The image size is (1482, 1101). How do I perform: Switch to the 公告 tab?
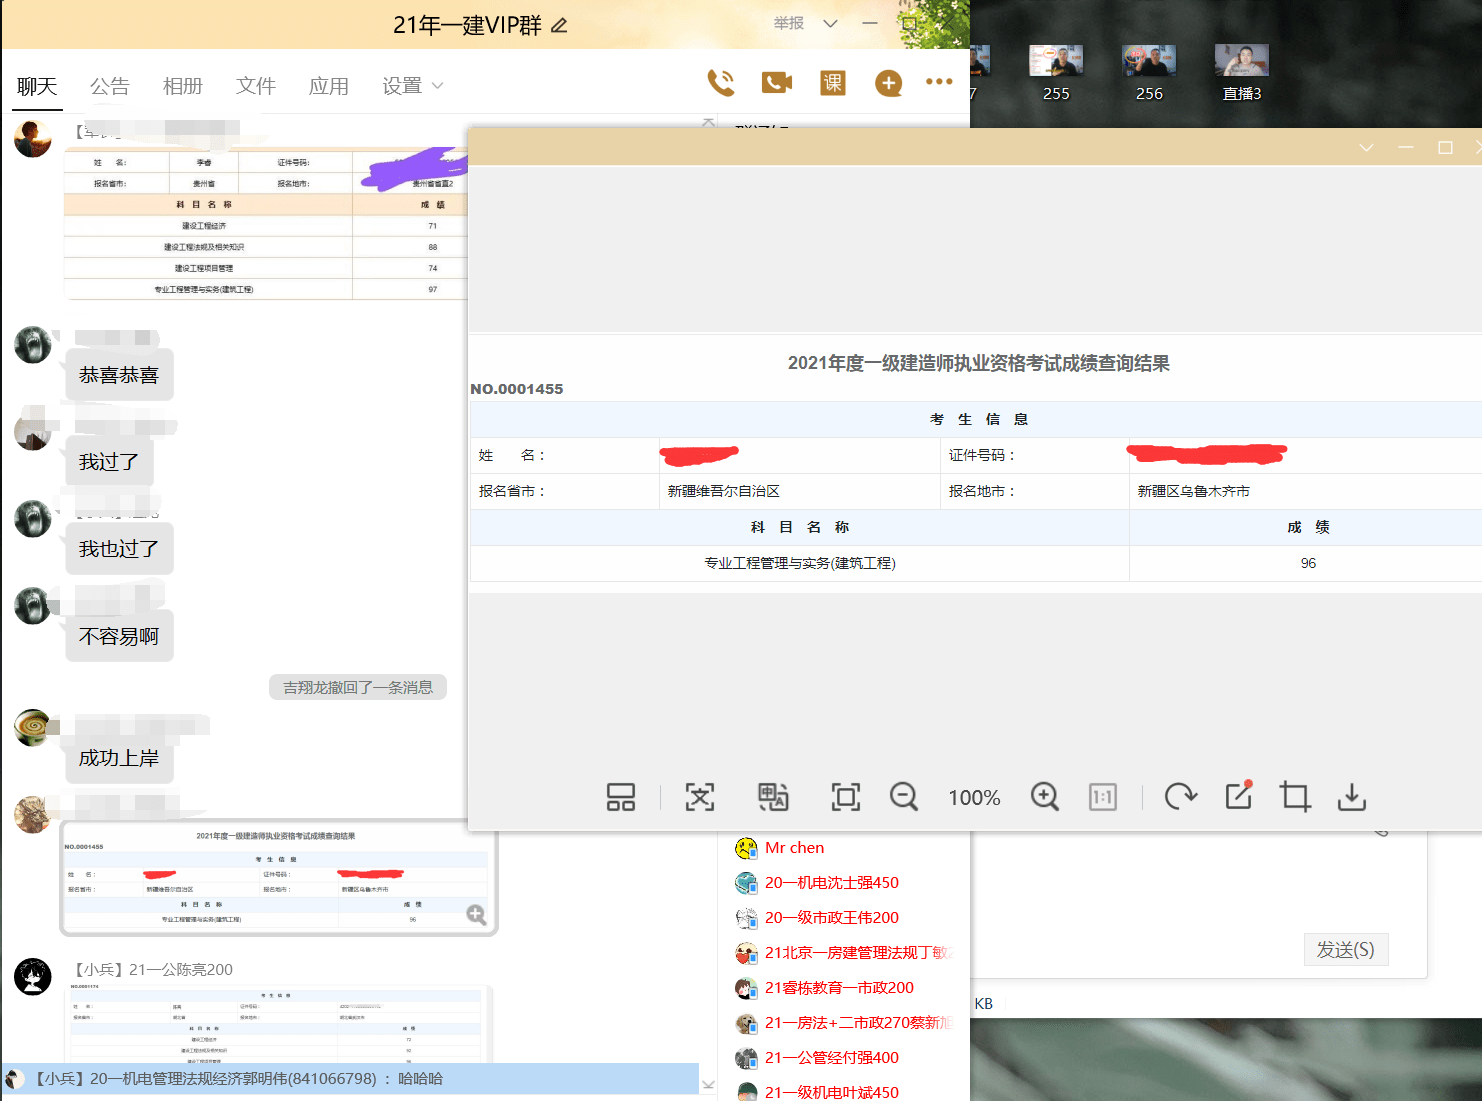tap(109, 87)
